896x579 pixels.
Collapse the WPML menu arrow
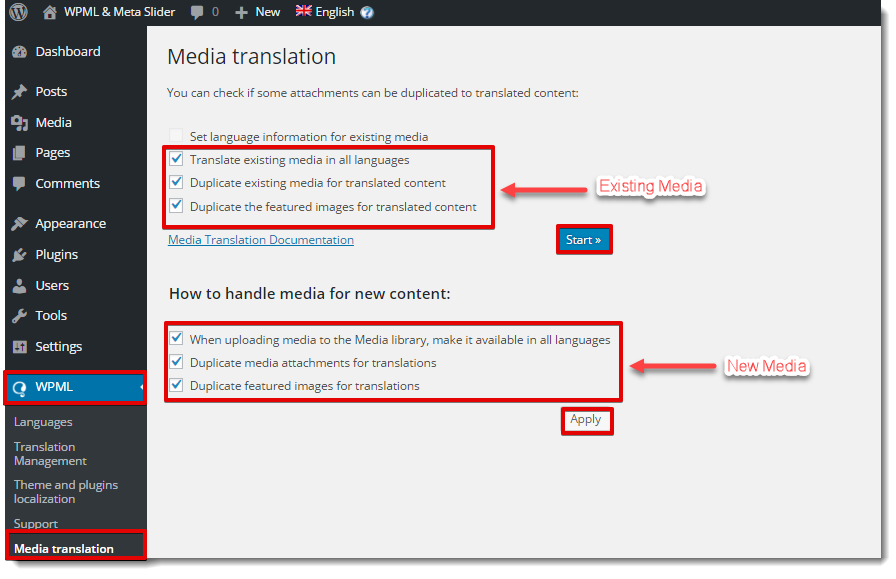[141, 387]
